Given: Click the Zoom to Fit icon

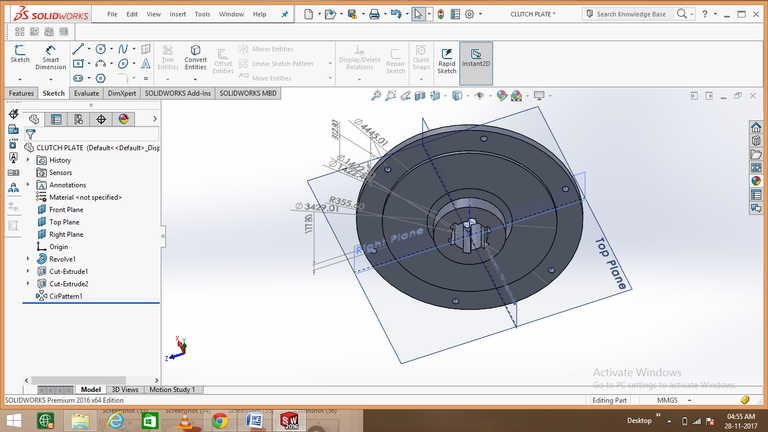Looking at the screenshot, I should pyautogui.click(x=376, y=96).
